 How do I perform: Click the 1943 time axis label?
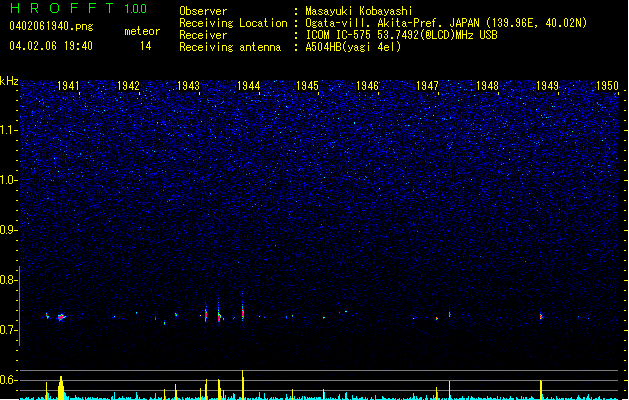(x=188, y=86)
